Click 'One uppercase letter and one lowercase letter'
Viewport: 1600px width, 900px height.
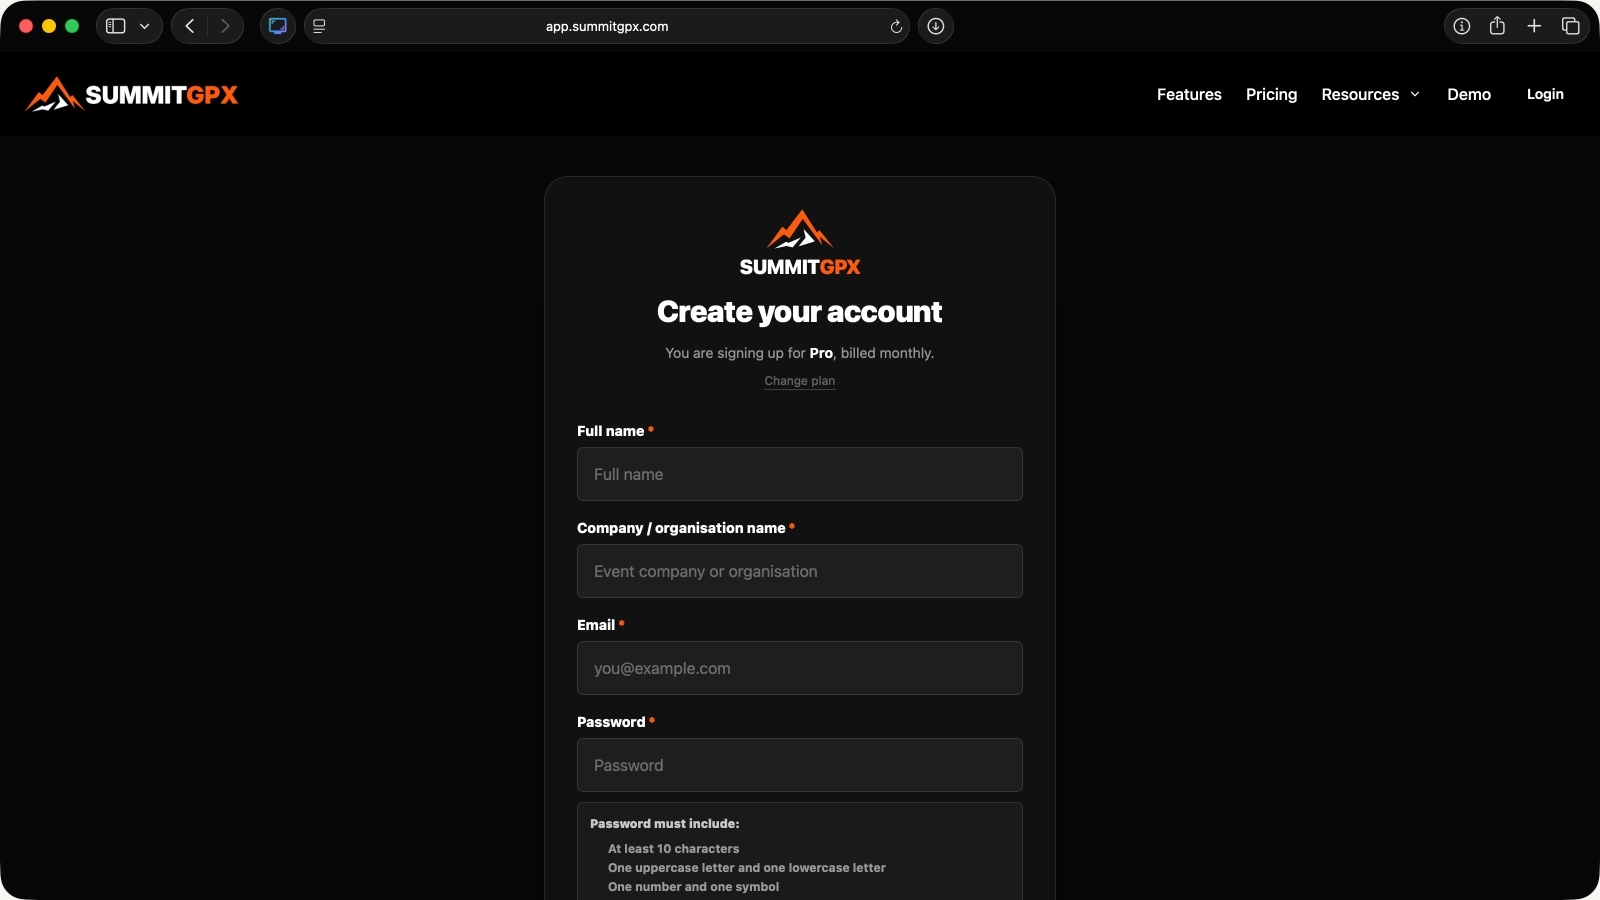tap(747, 868)
